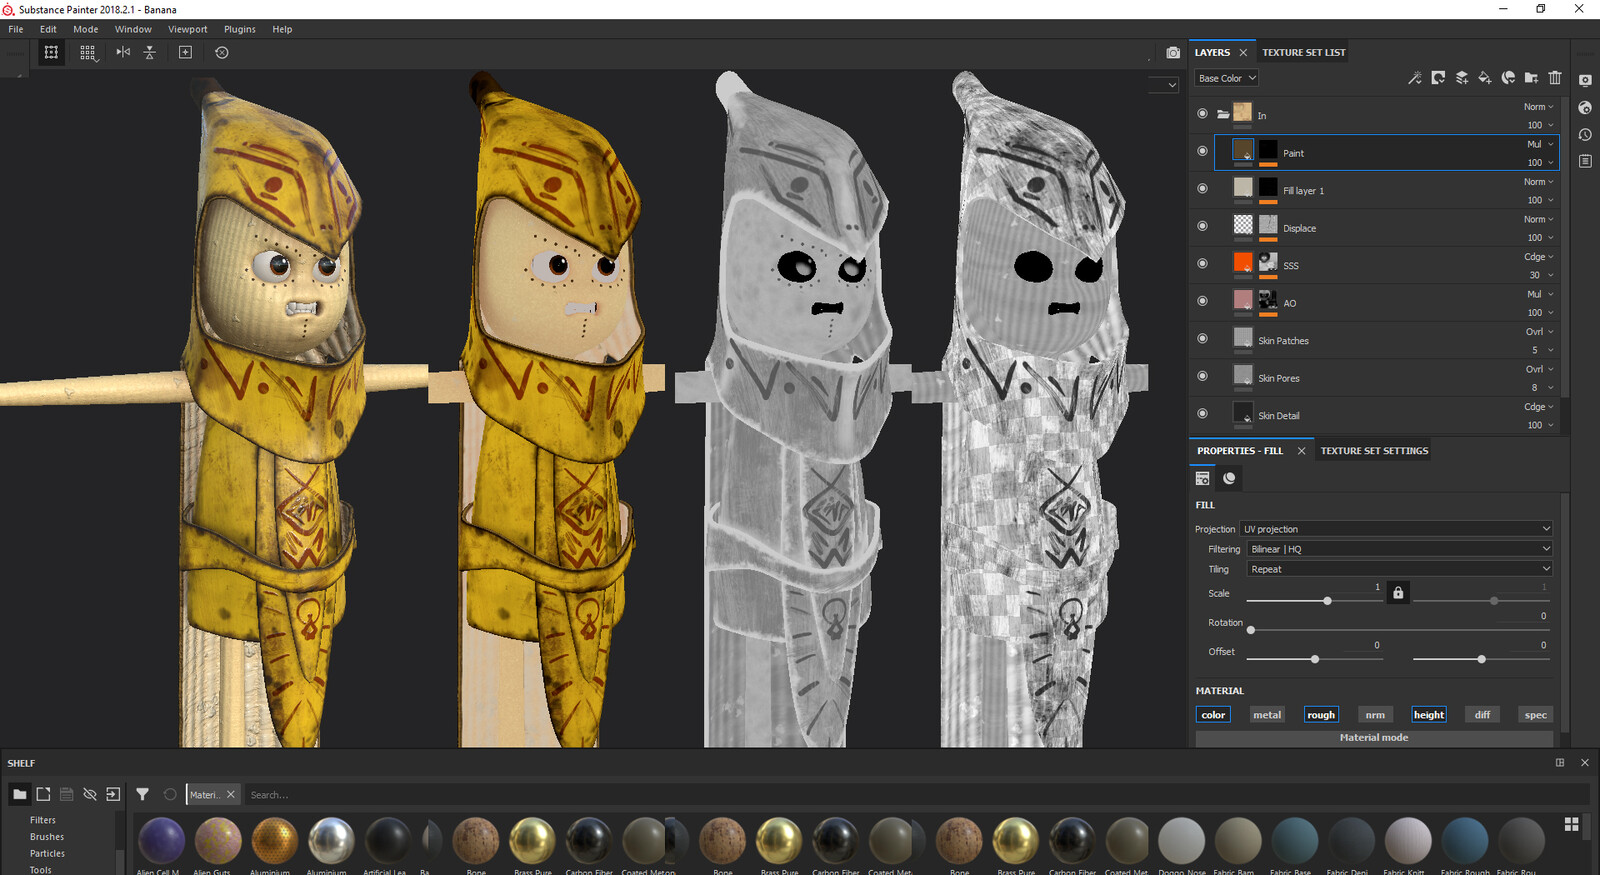Hide the In folder layer

pos(1202,114)
